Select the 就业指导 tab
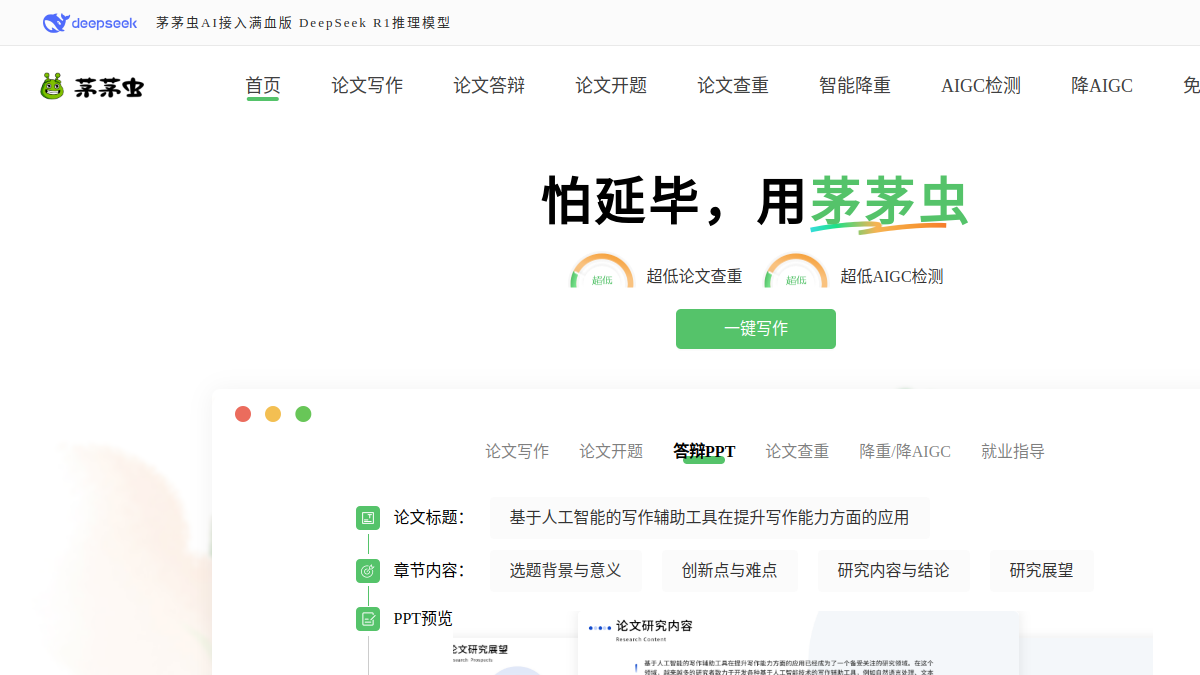 click(1013, 452)
